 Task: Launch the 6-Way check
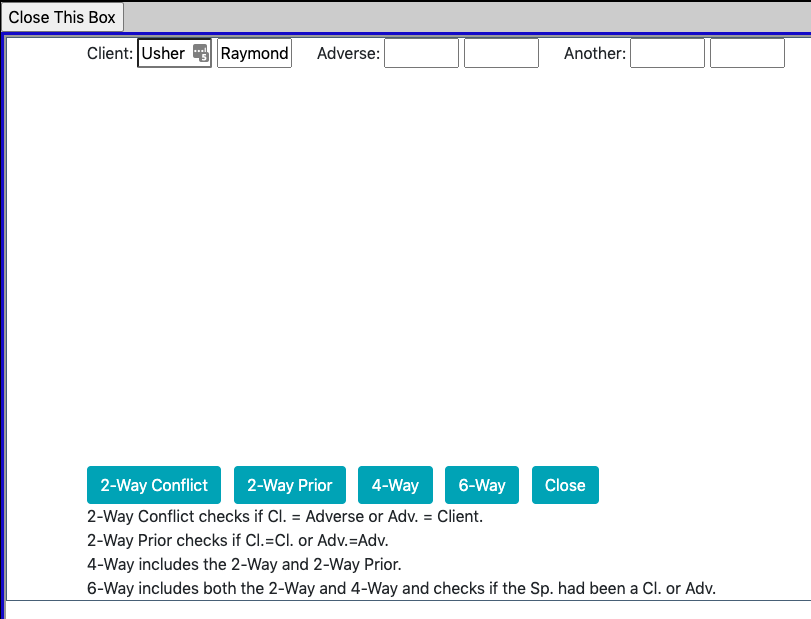click(482, 485)
